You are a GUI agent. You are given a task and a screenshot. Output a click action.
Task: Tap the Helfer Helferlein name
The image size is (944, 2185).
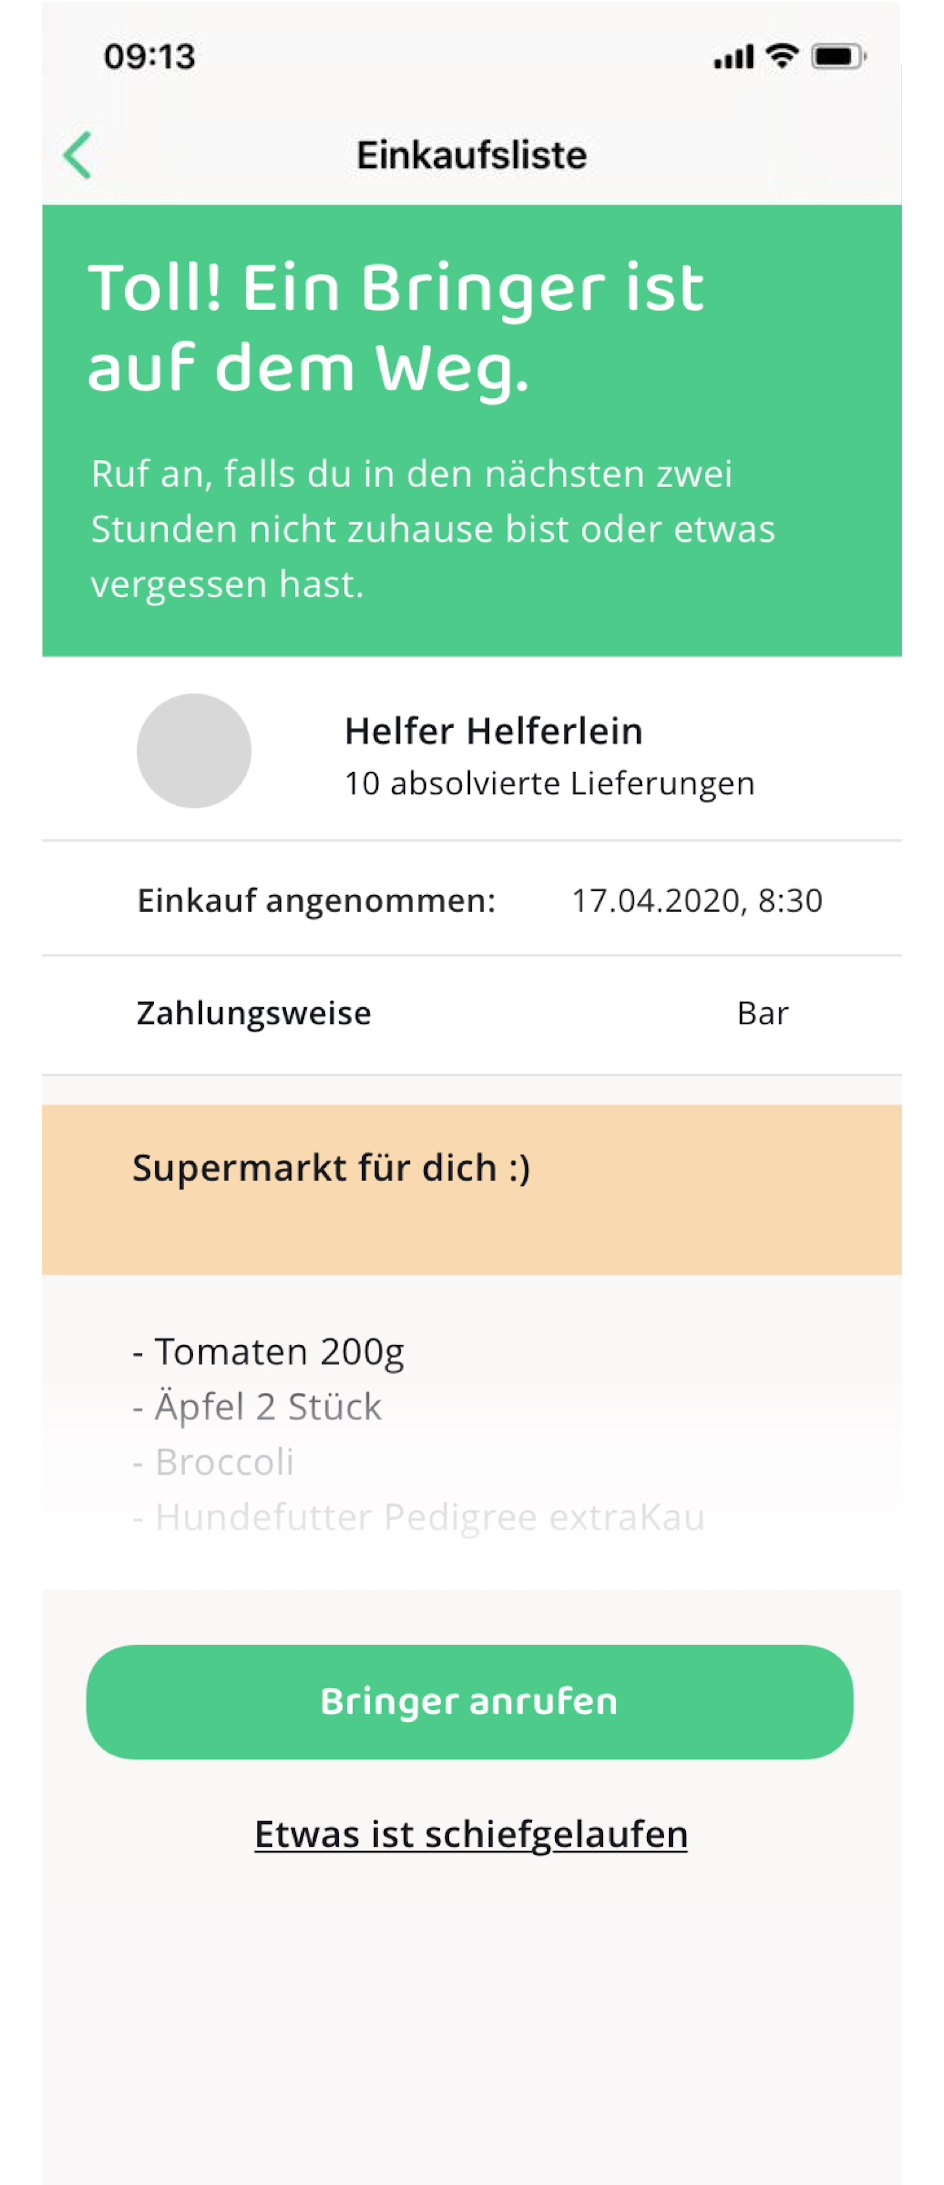[x=494, y=731]
